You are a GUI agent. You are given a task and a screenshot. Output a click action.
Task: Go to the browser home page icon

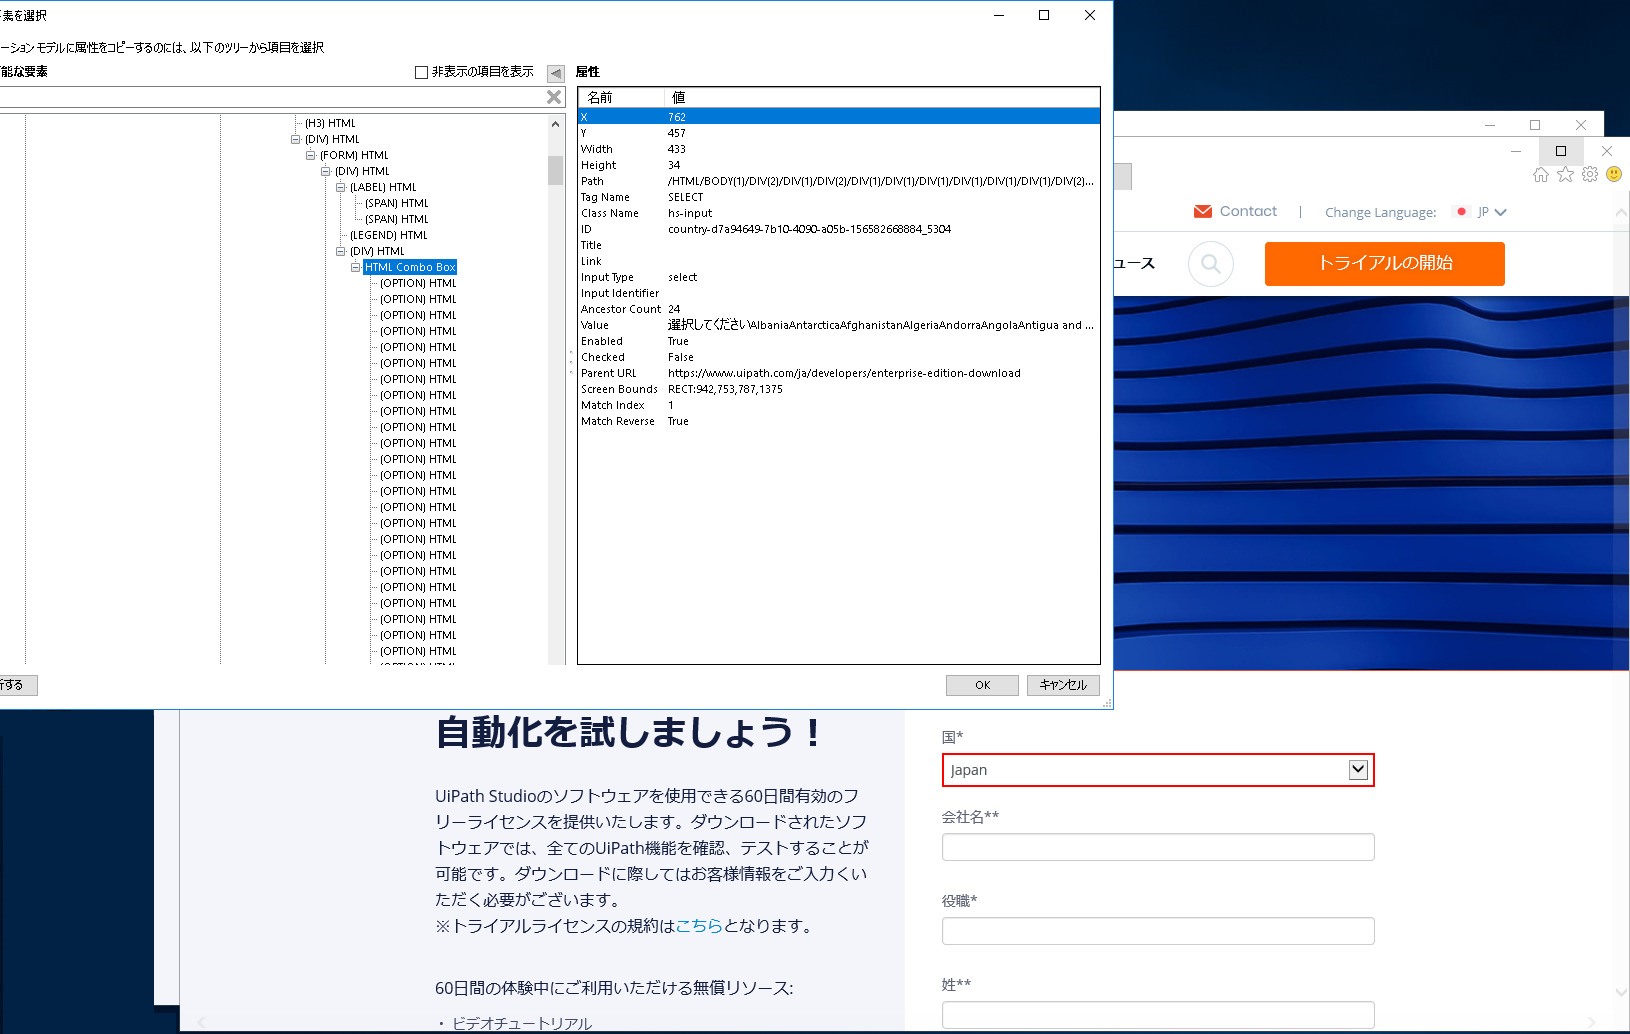[x=1541, y=175]
